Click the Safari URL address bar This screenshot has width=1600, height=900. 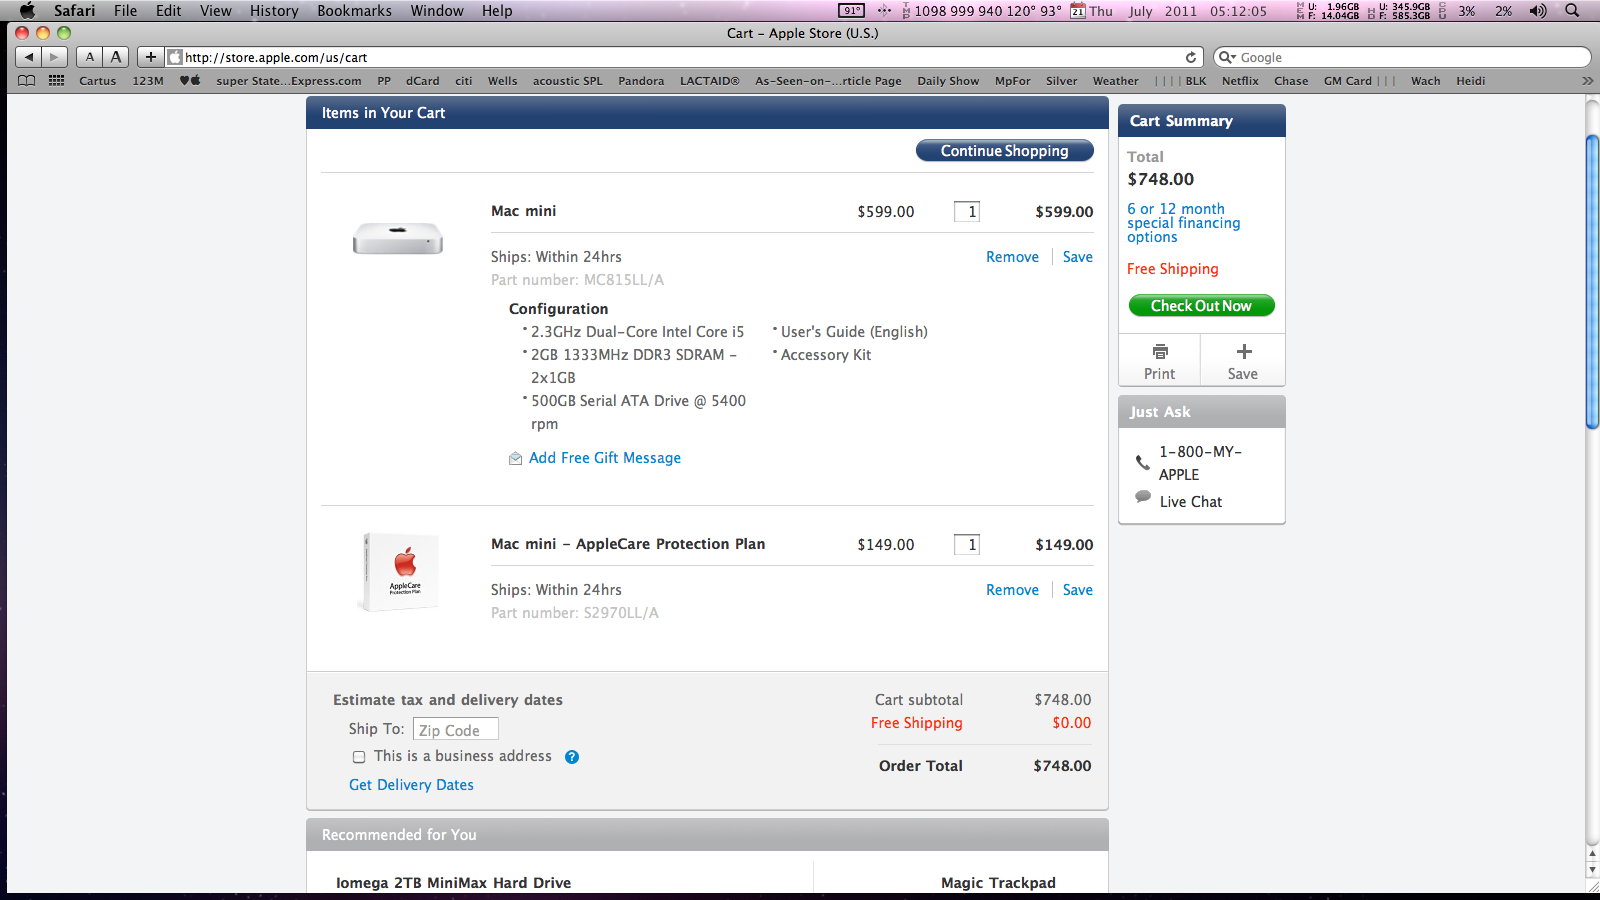point(685,57)
